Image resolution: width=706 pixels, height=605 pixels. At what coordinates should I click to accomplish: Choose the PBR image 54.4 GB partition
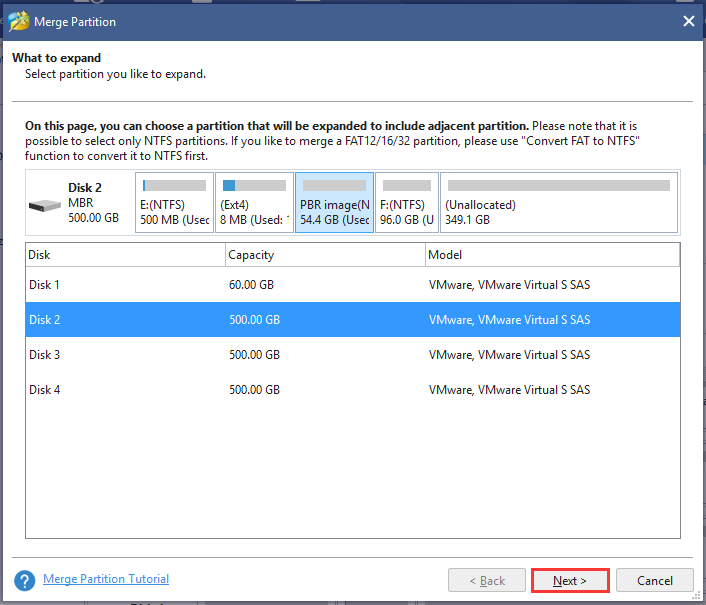tap(335, 203)
